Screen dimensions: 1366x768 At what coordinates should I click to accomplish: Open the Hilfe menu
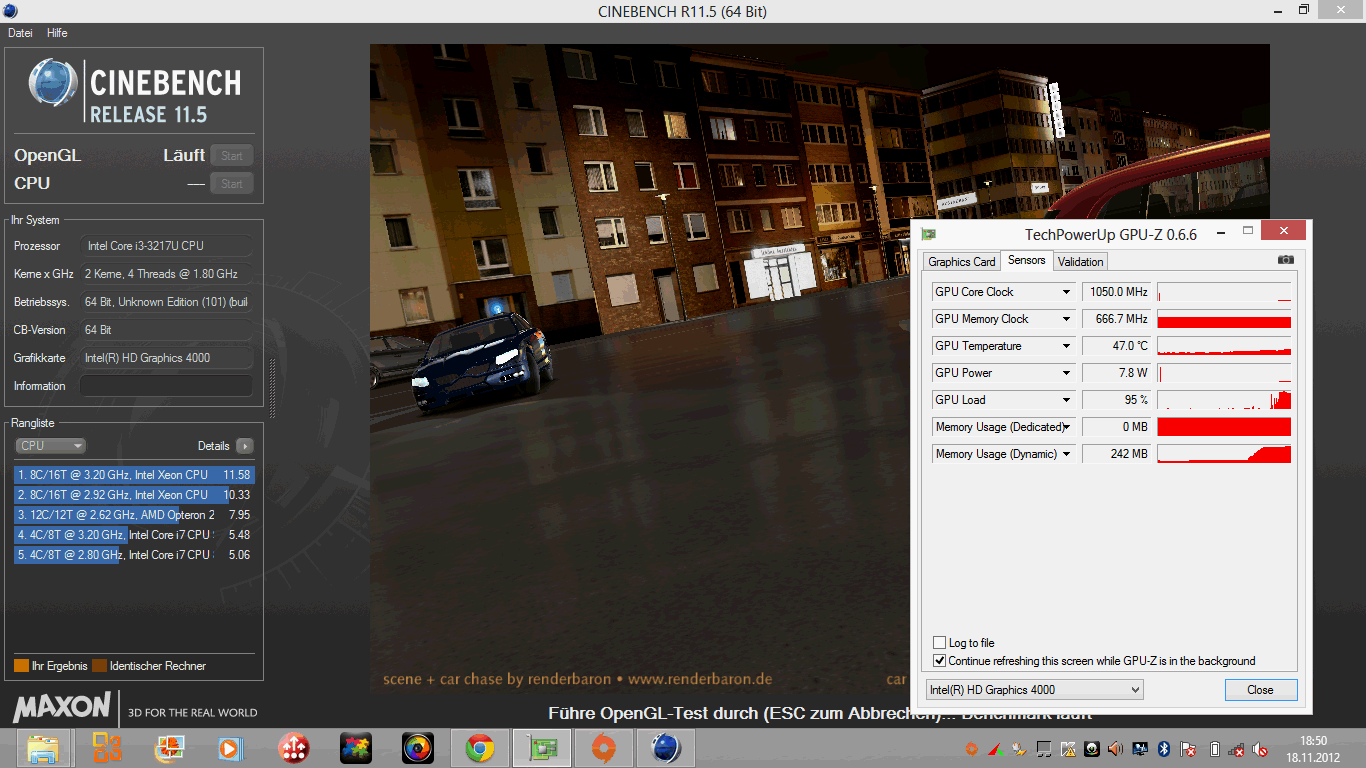[x=57, y=33]
